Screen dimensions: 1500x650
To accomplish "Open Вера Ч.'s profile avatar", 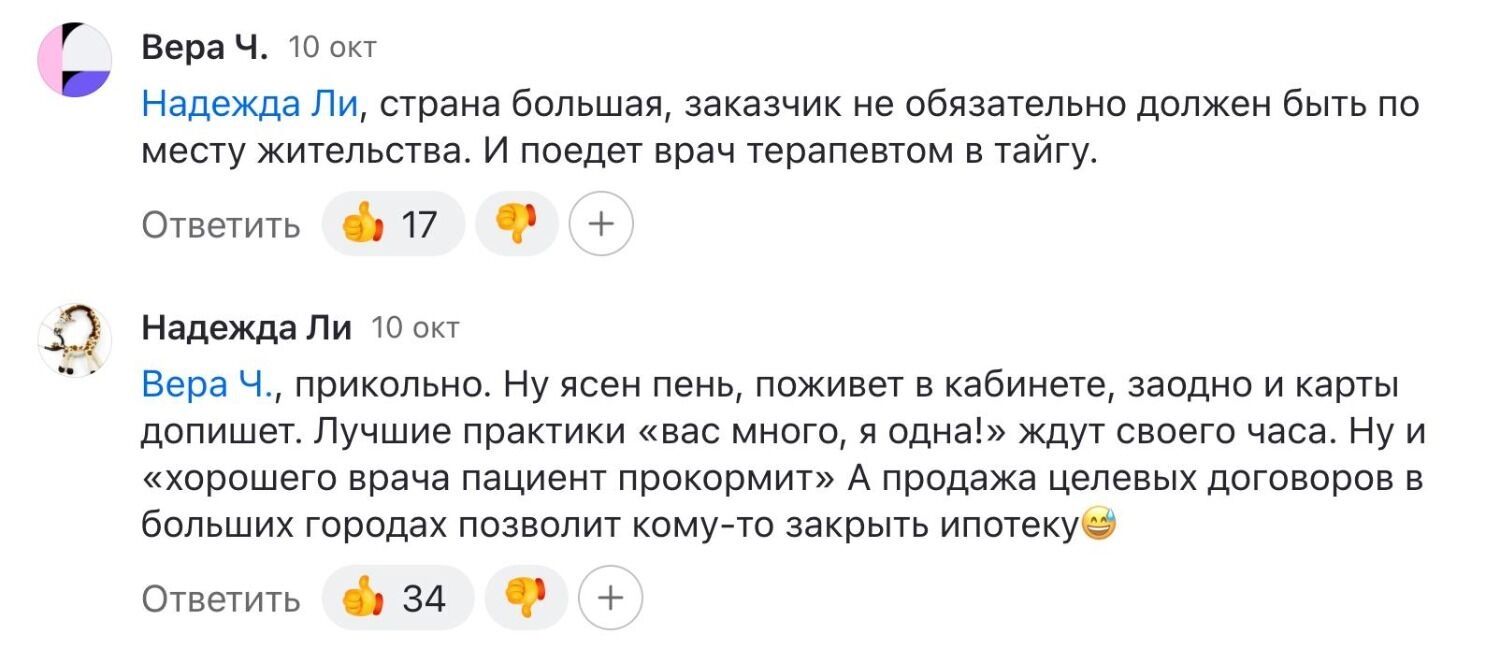I will [x=75, y=59].
